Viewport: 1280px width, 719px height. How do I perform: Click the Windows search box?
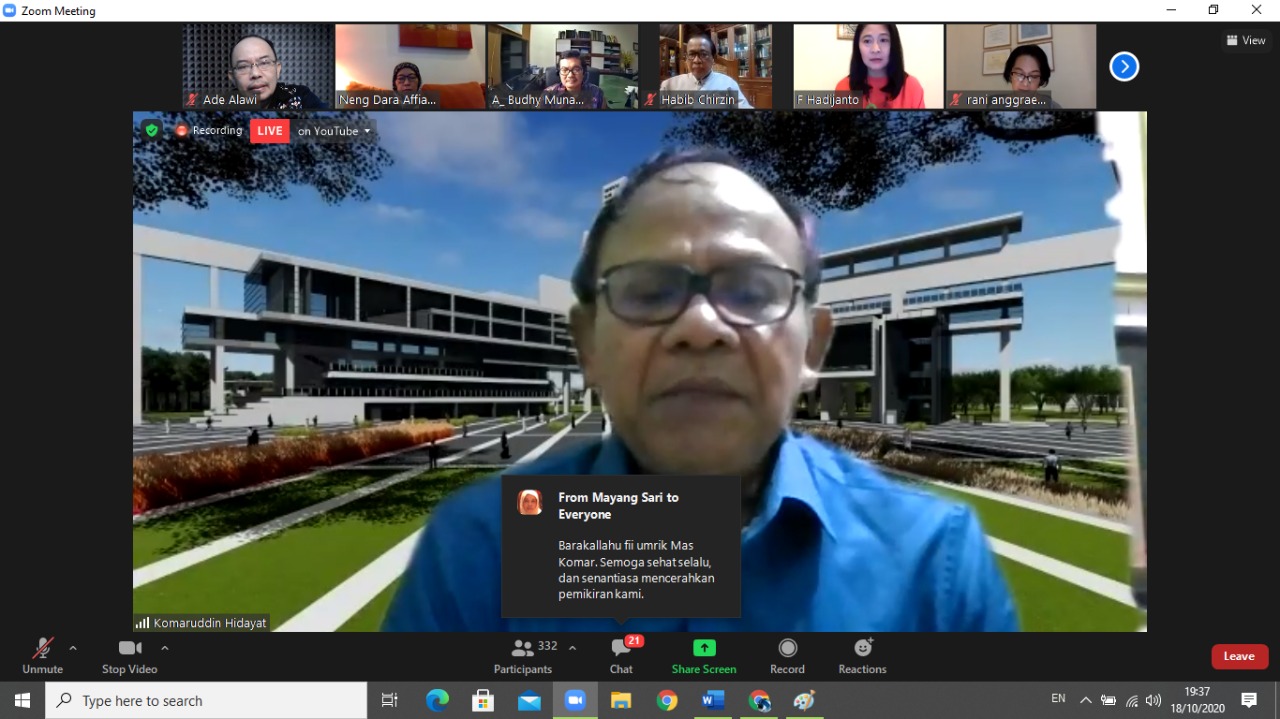point(206,701)
